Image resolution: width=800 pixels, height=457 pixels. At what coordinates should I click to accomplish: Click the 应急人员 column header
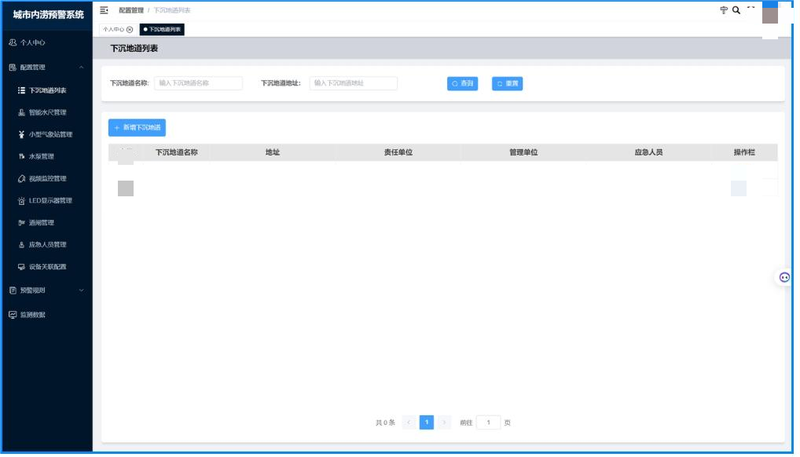(648, 153)
